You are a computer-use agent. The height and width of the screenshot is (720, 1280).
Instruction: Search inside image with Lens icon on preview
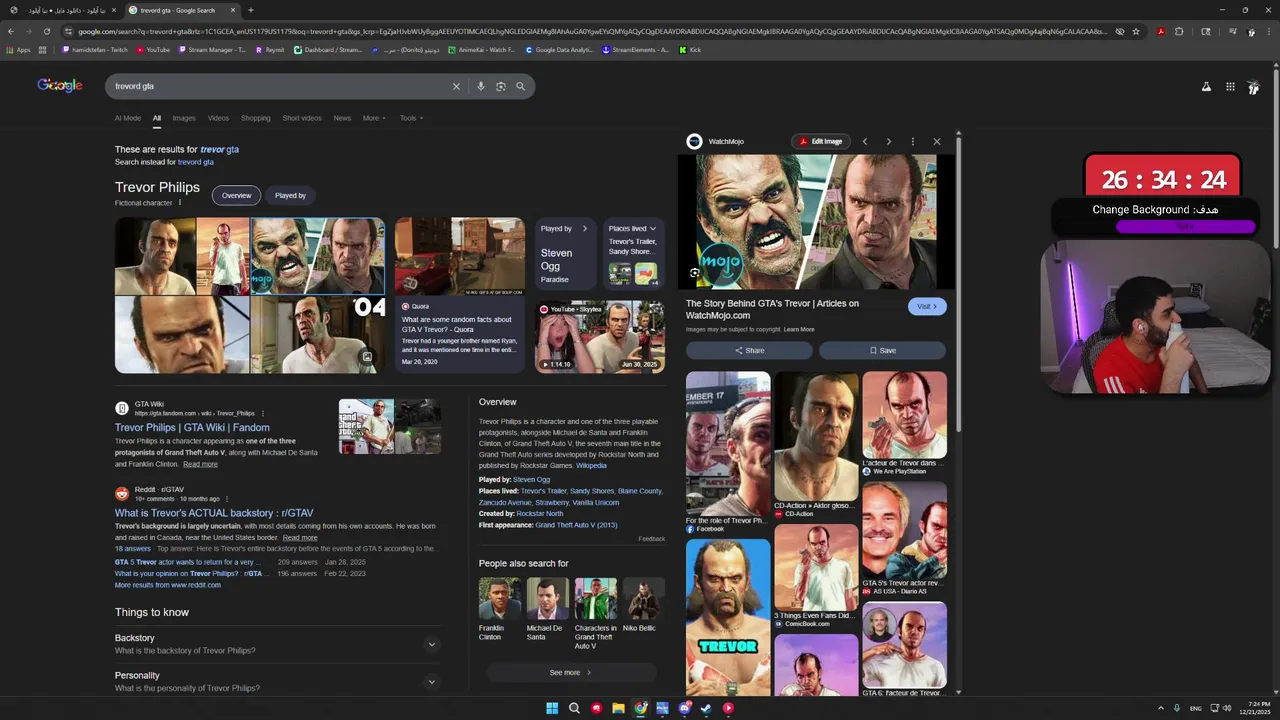tap(695, 273)
